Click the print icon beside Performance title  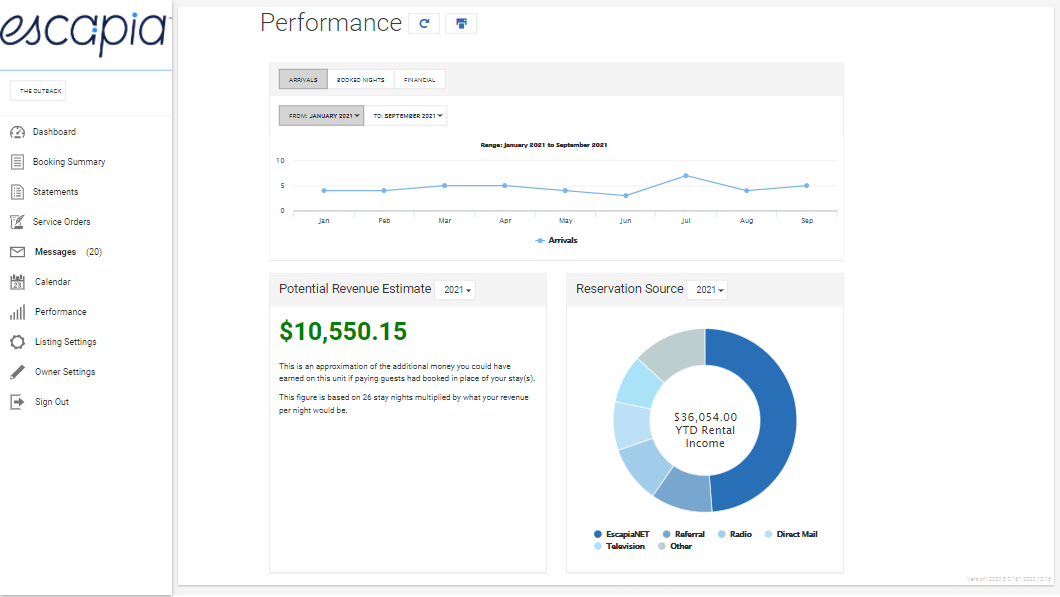pyautogui.click(x=461, y=23)
